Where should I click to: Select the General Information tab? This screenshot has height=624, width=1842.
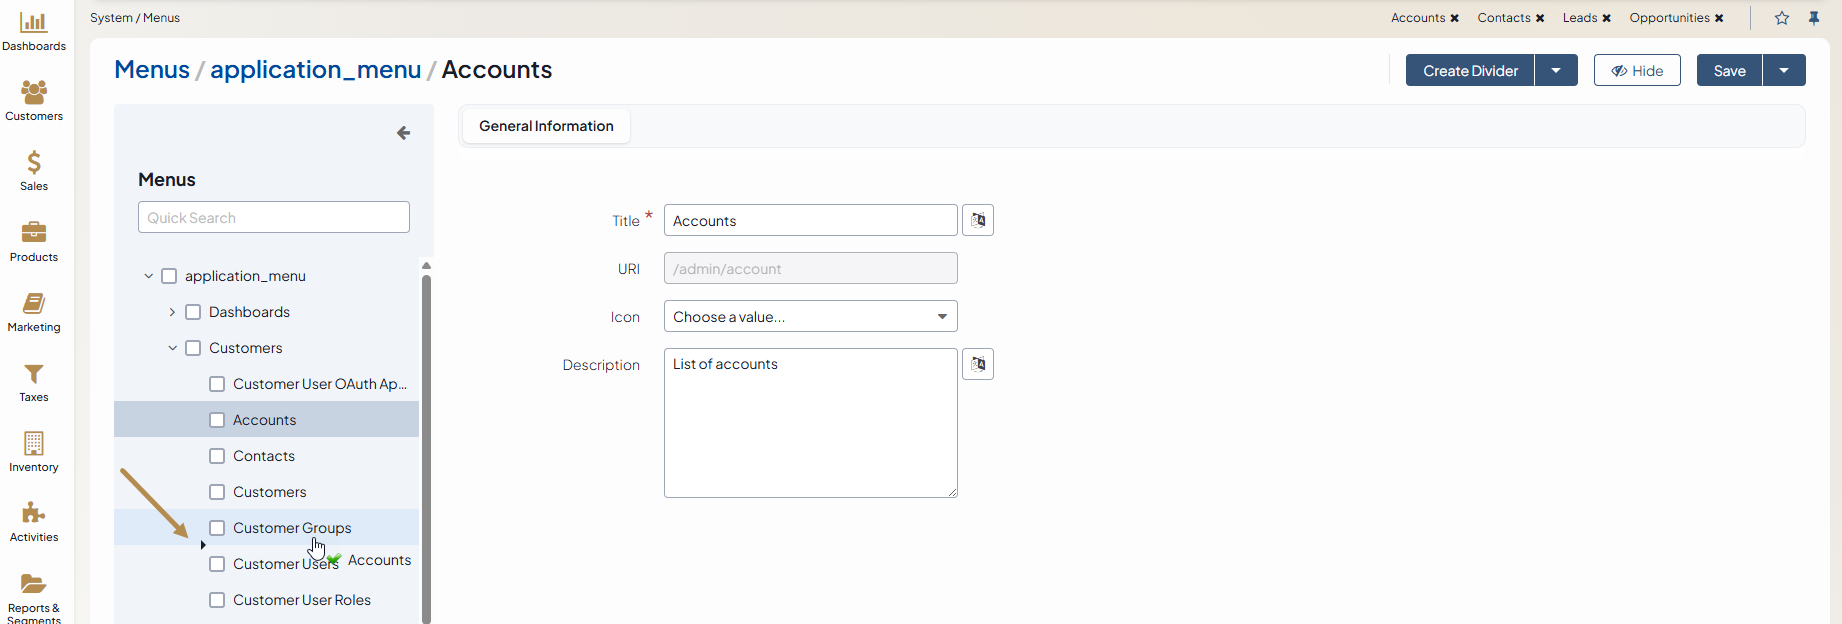[546, 126]
